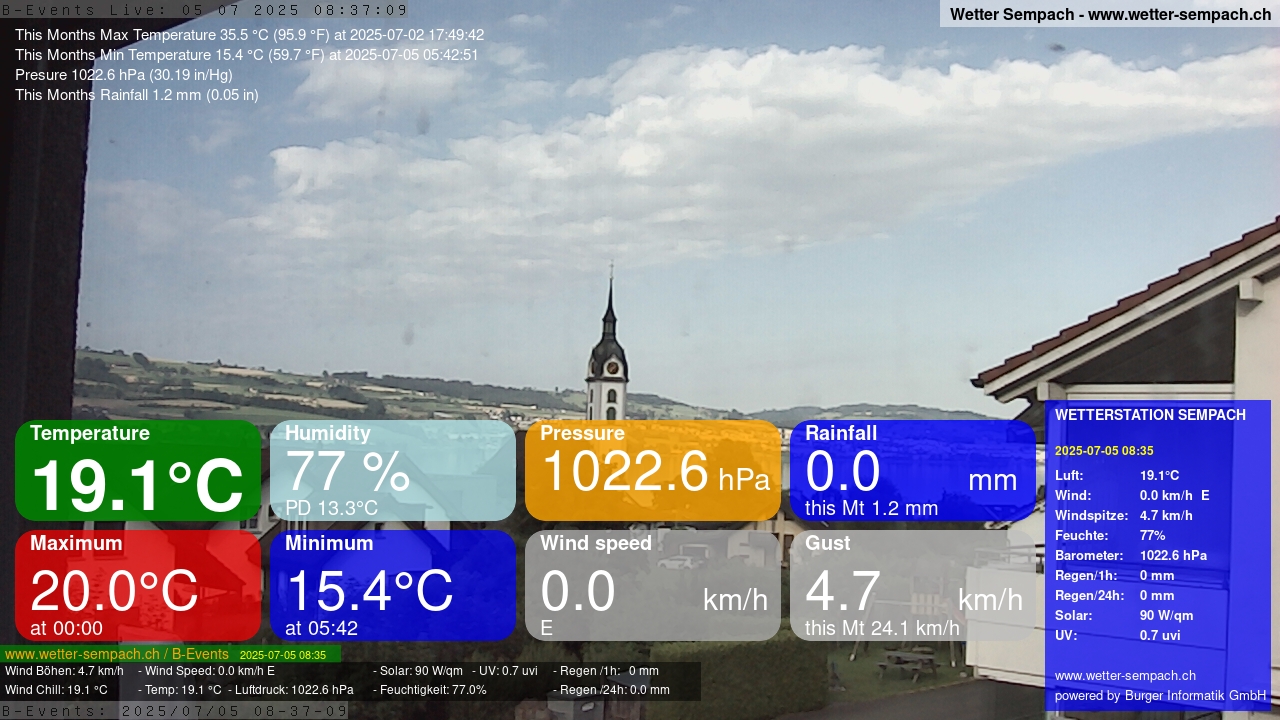
Task: Click the blue Minimum 15.4°C tile
Action: tap(393, 585)
